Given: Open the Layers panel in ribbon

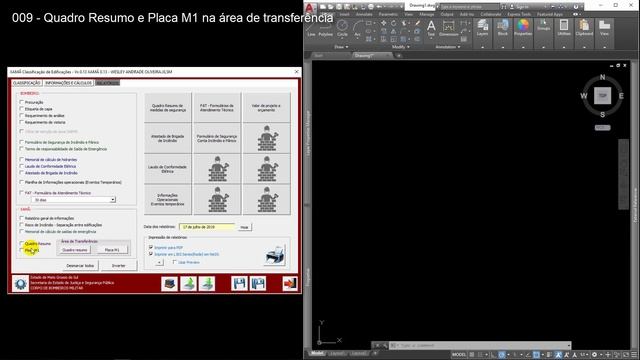Looking at the screenshot, I should (x=482, y=28).
